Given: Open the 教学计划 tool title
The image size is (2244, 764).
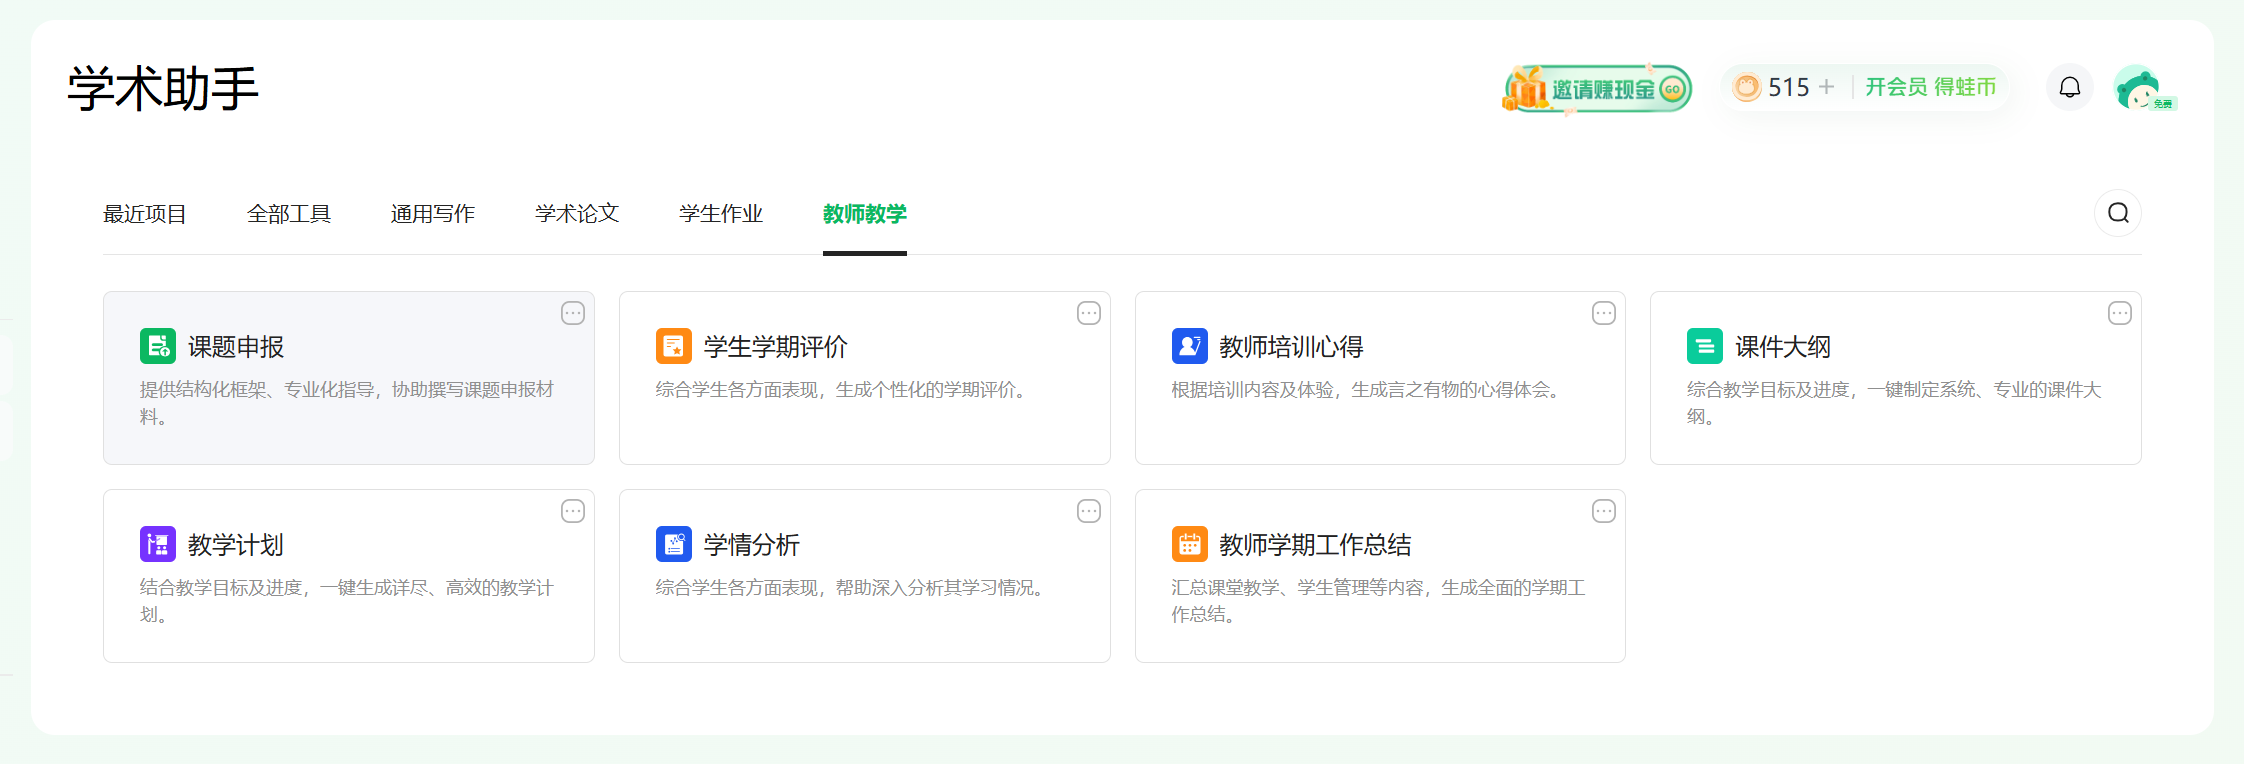Looking at the screenshot, I should (236, 545).
